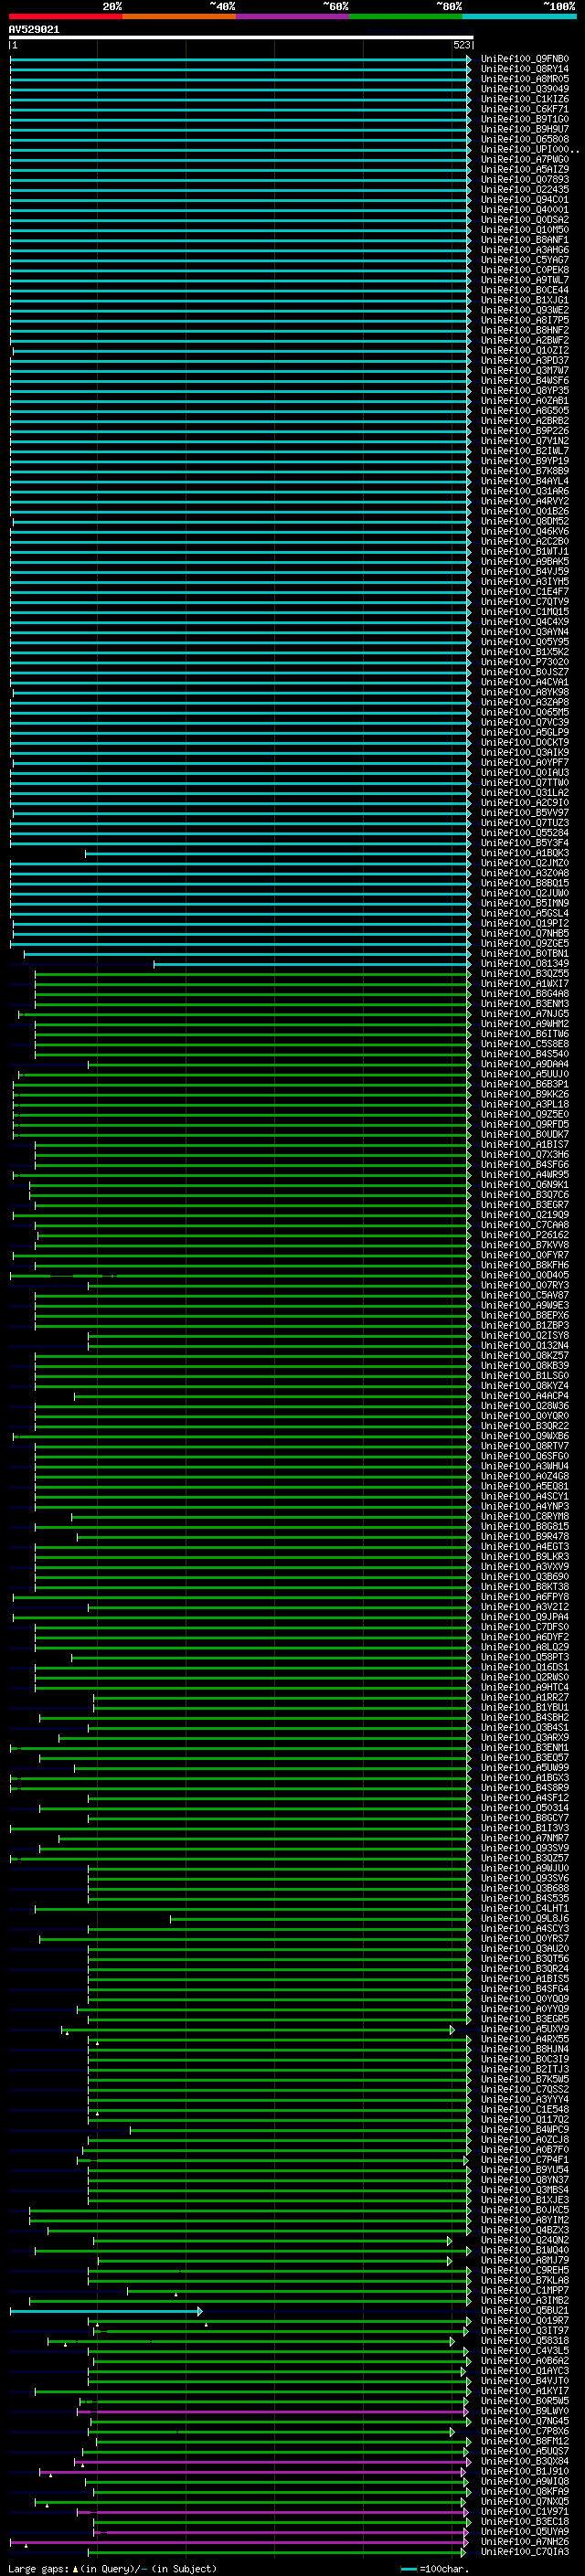Click the purple ~60% identity legend segment
The image size is (585, 2576).
293,16
